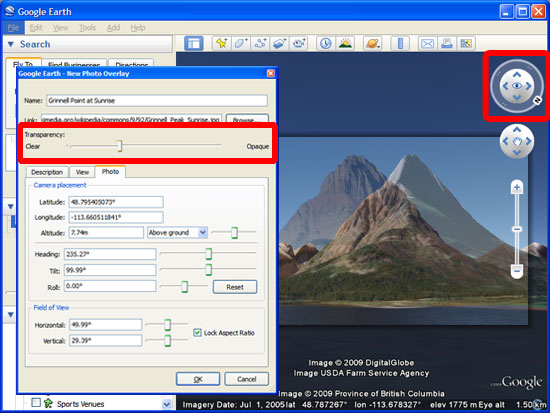Click the Heading value field

click(110, 254)
